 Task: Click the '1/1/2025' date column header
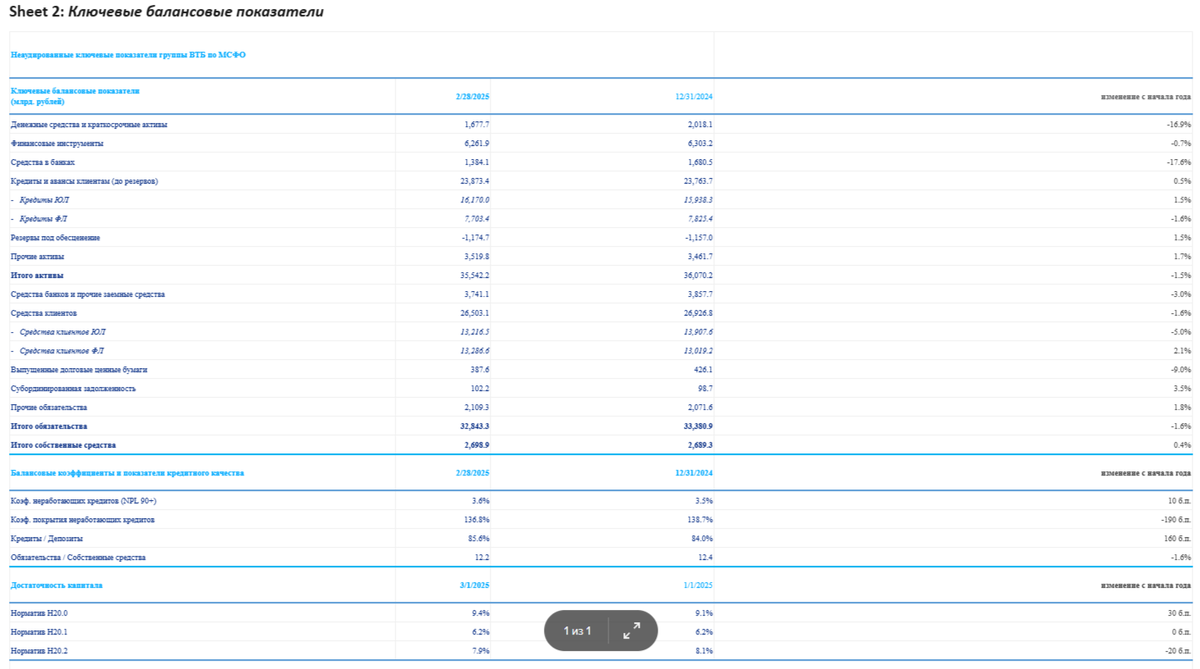point(697,585)
